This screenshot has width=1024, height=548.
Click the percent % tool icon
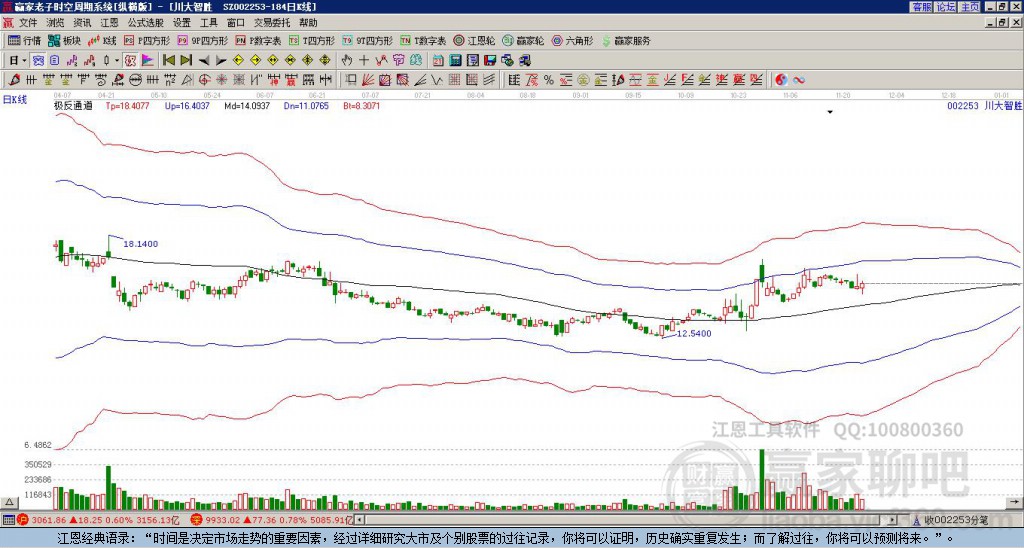click(x=549, y=80)
